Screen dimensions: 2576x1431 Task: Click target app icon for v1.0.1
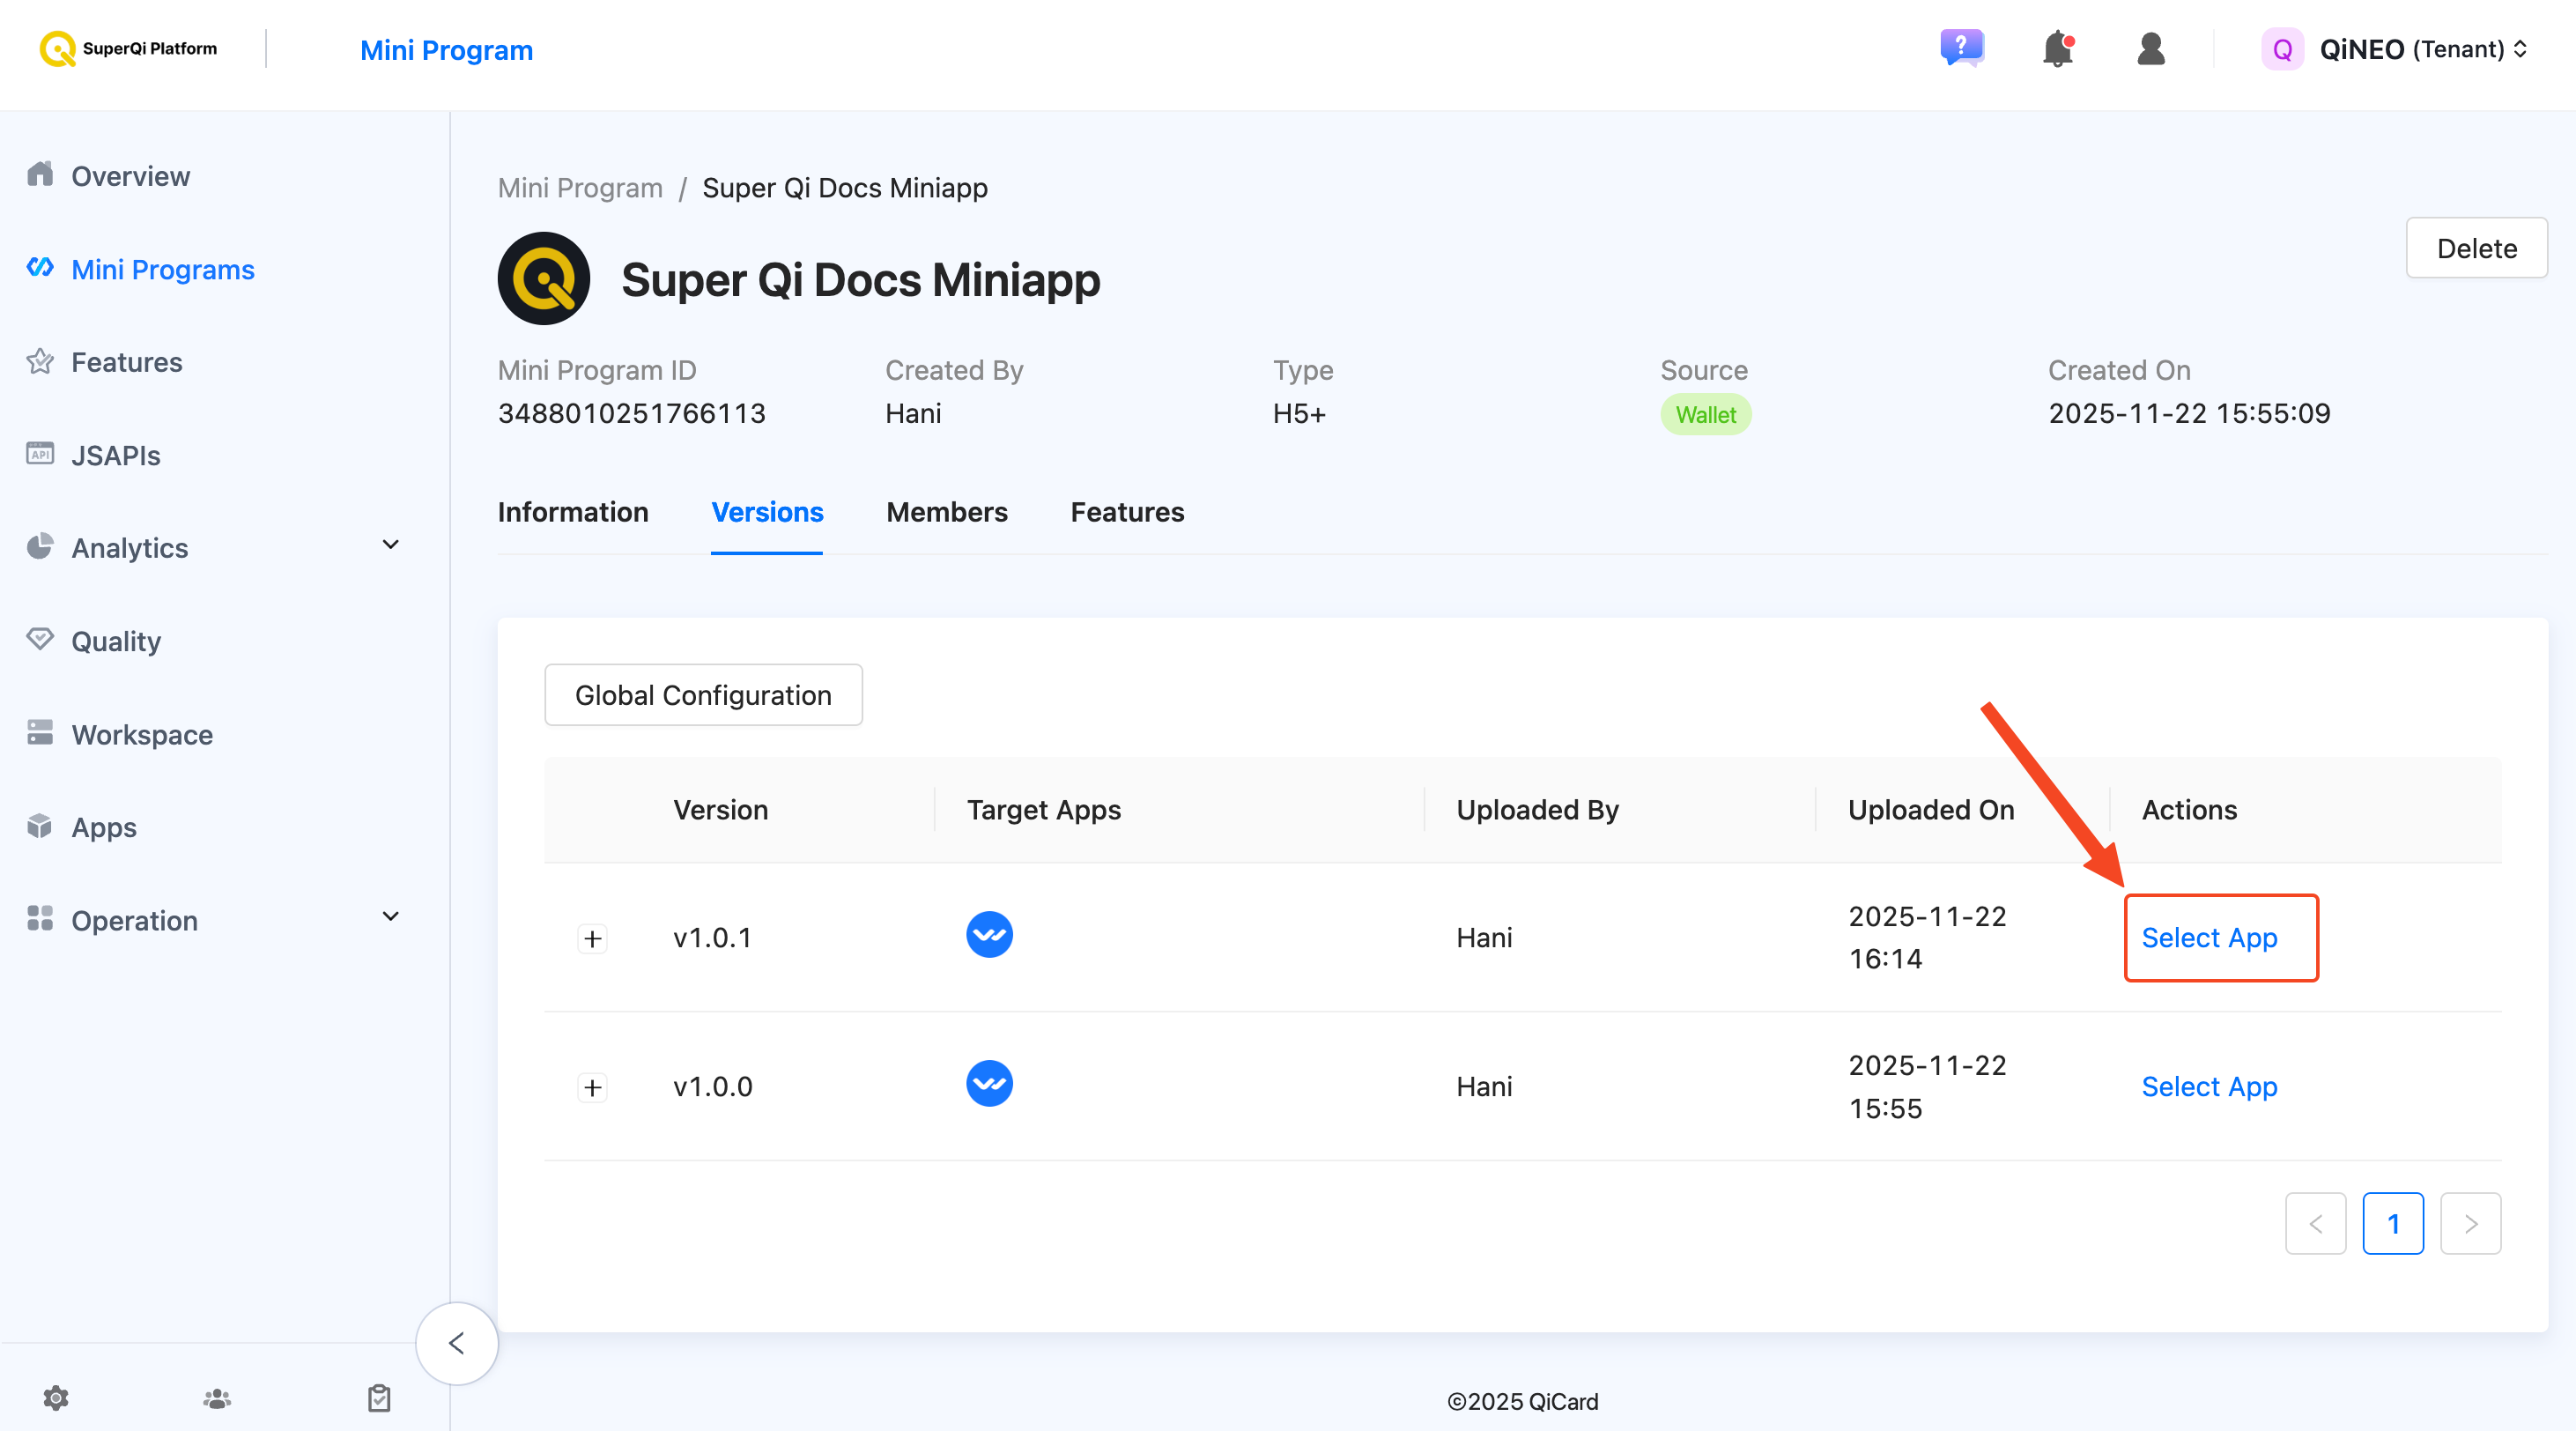[x=989, y=935]
